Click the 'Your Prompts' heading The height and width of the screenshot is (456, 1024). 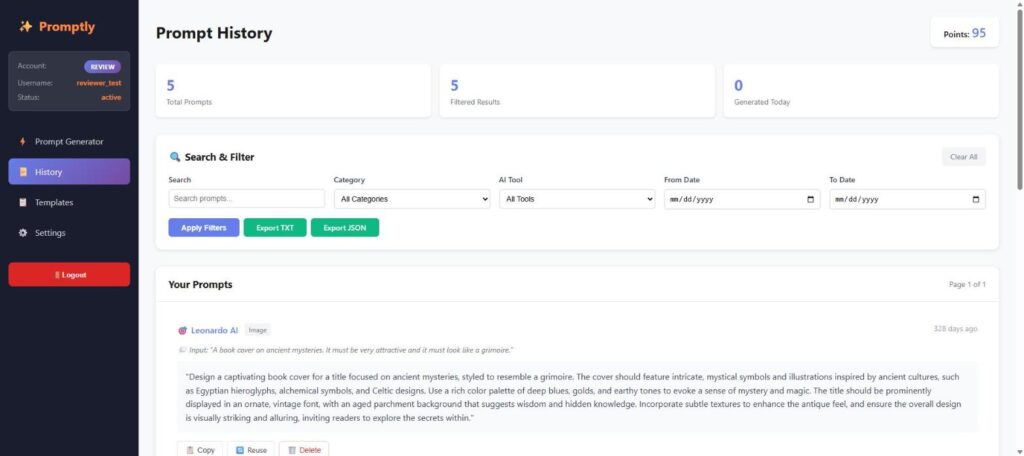coord(200,284)
